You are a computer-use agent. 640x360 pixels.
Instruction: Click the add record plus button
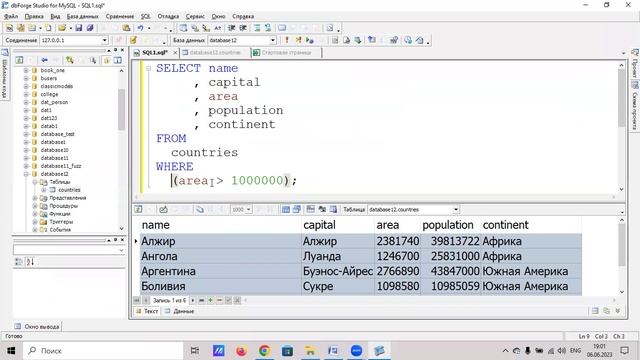pyautogui.click(x=210, y=300)
